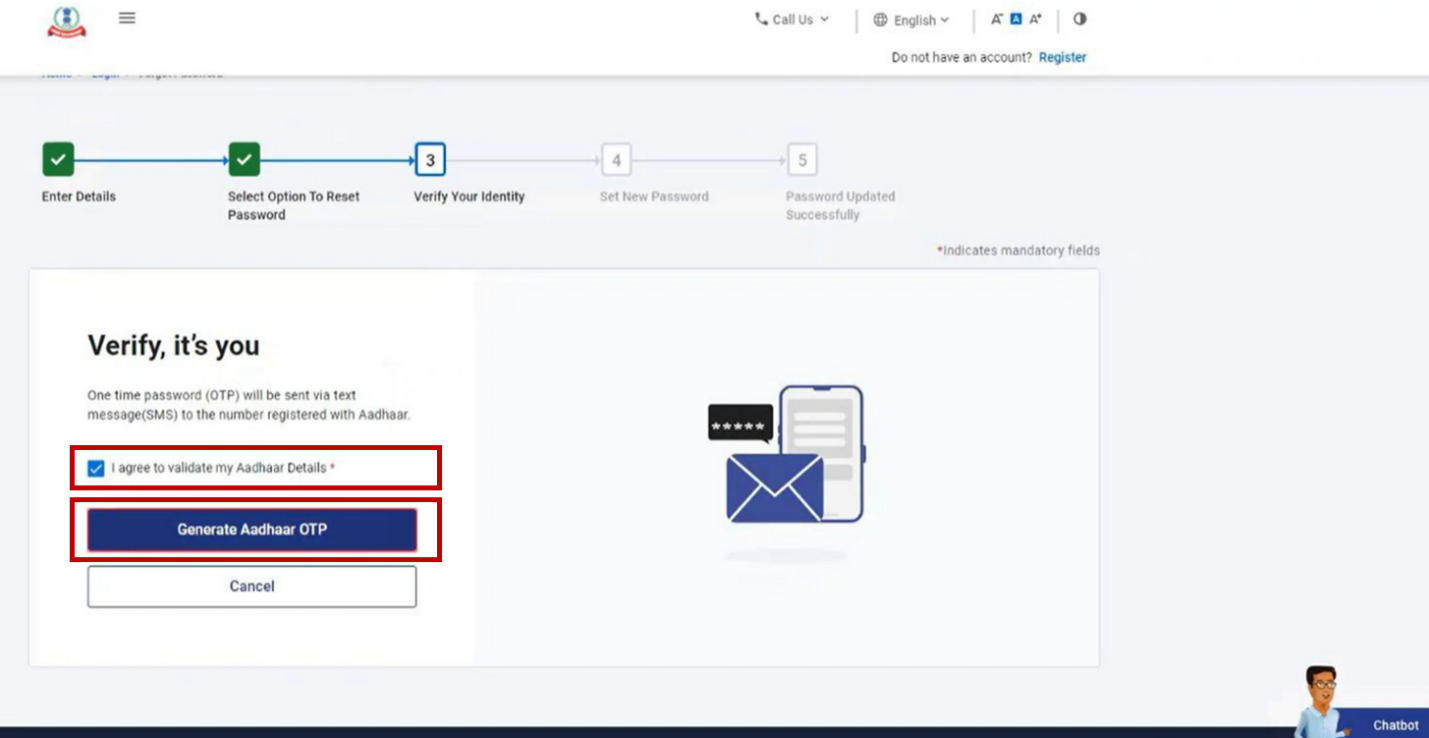The width and height of the screenshot is (1429, 738).
Task: Click the Income Tax Department logo
Action: click(66, 21)
